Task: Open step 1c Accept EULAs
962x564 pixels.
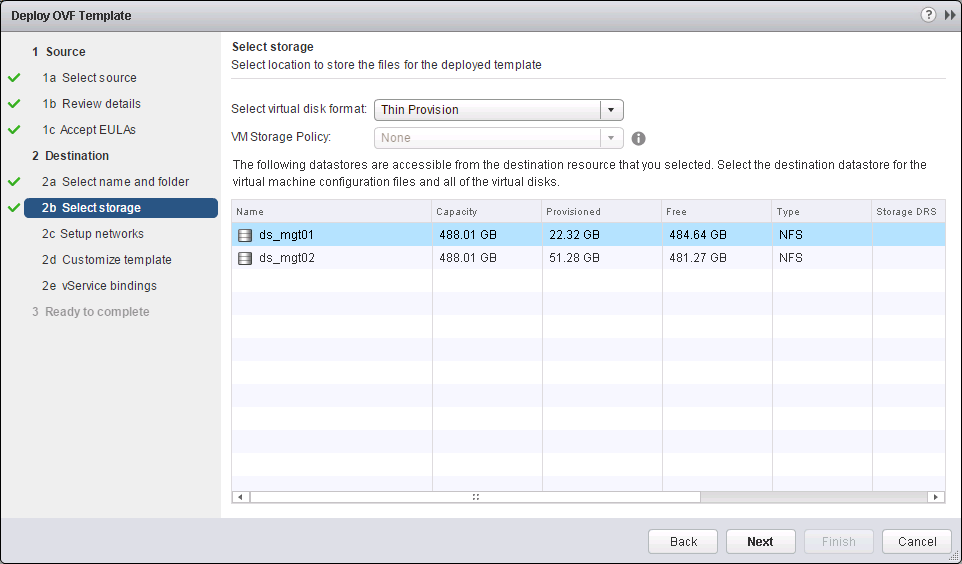Action: (98, 130)
